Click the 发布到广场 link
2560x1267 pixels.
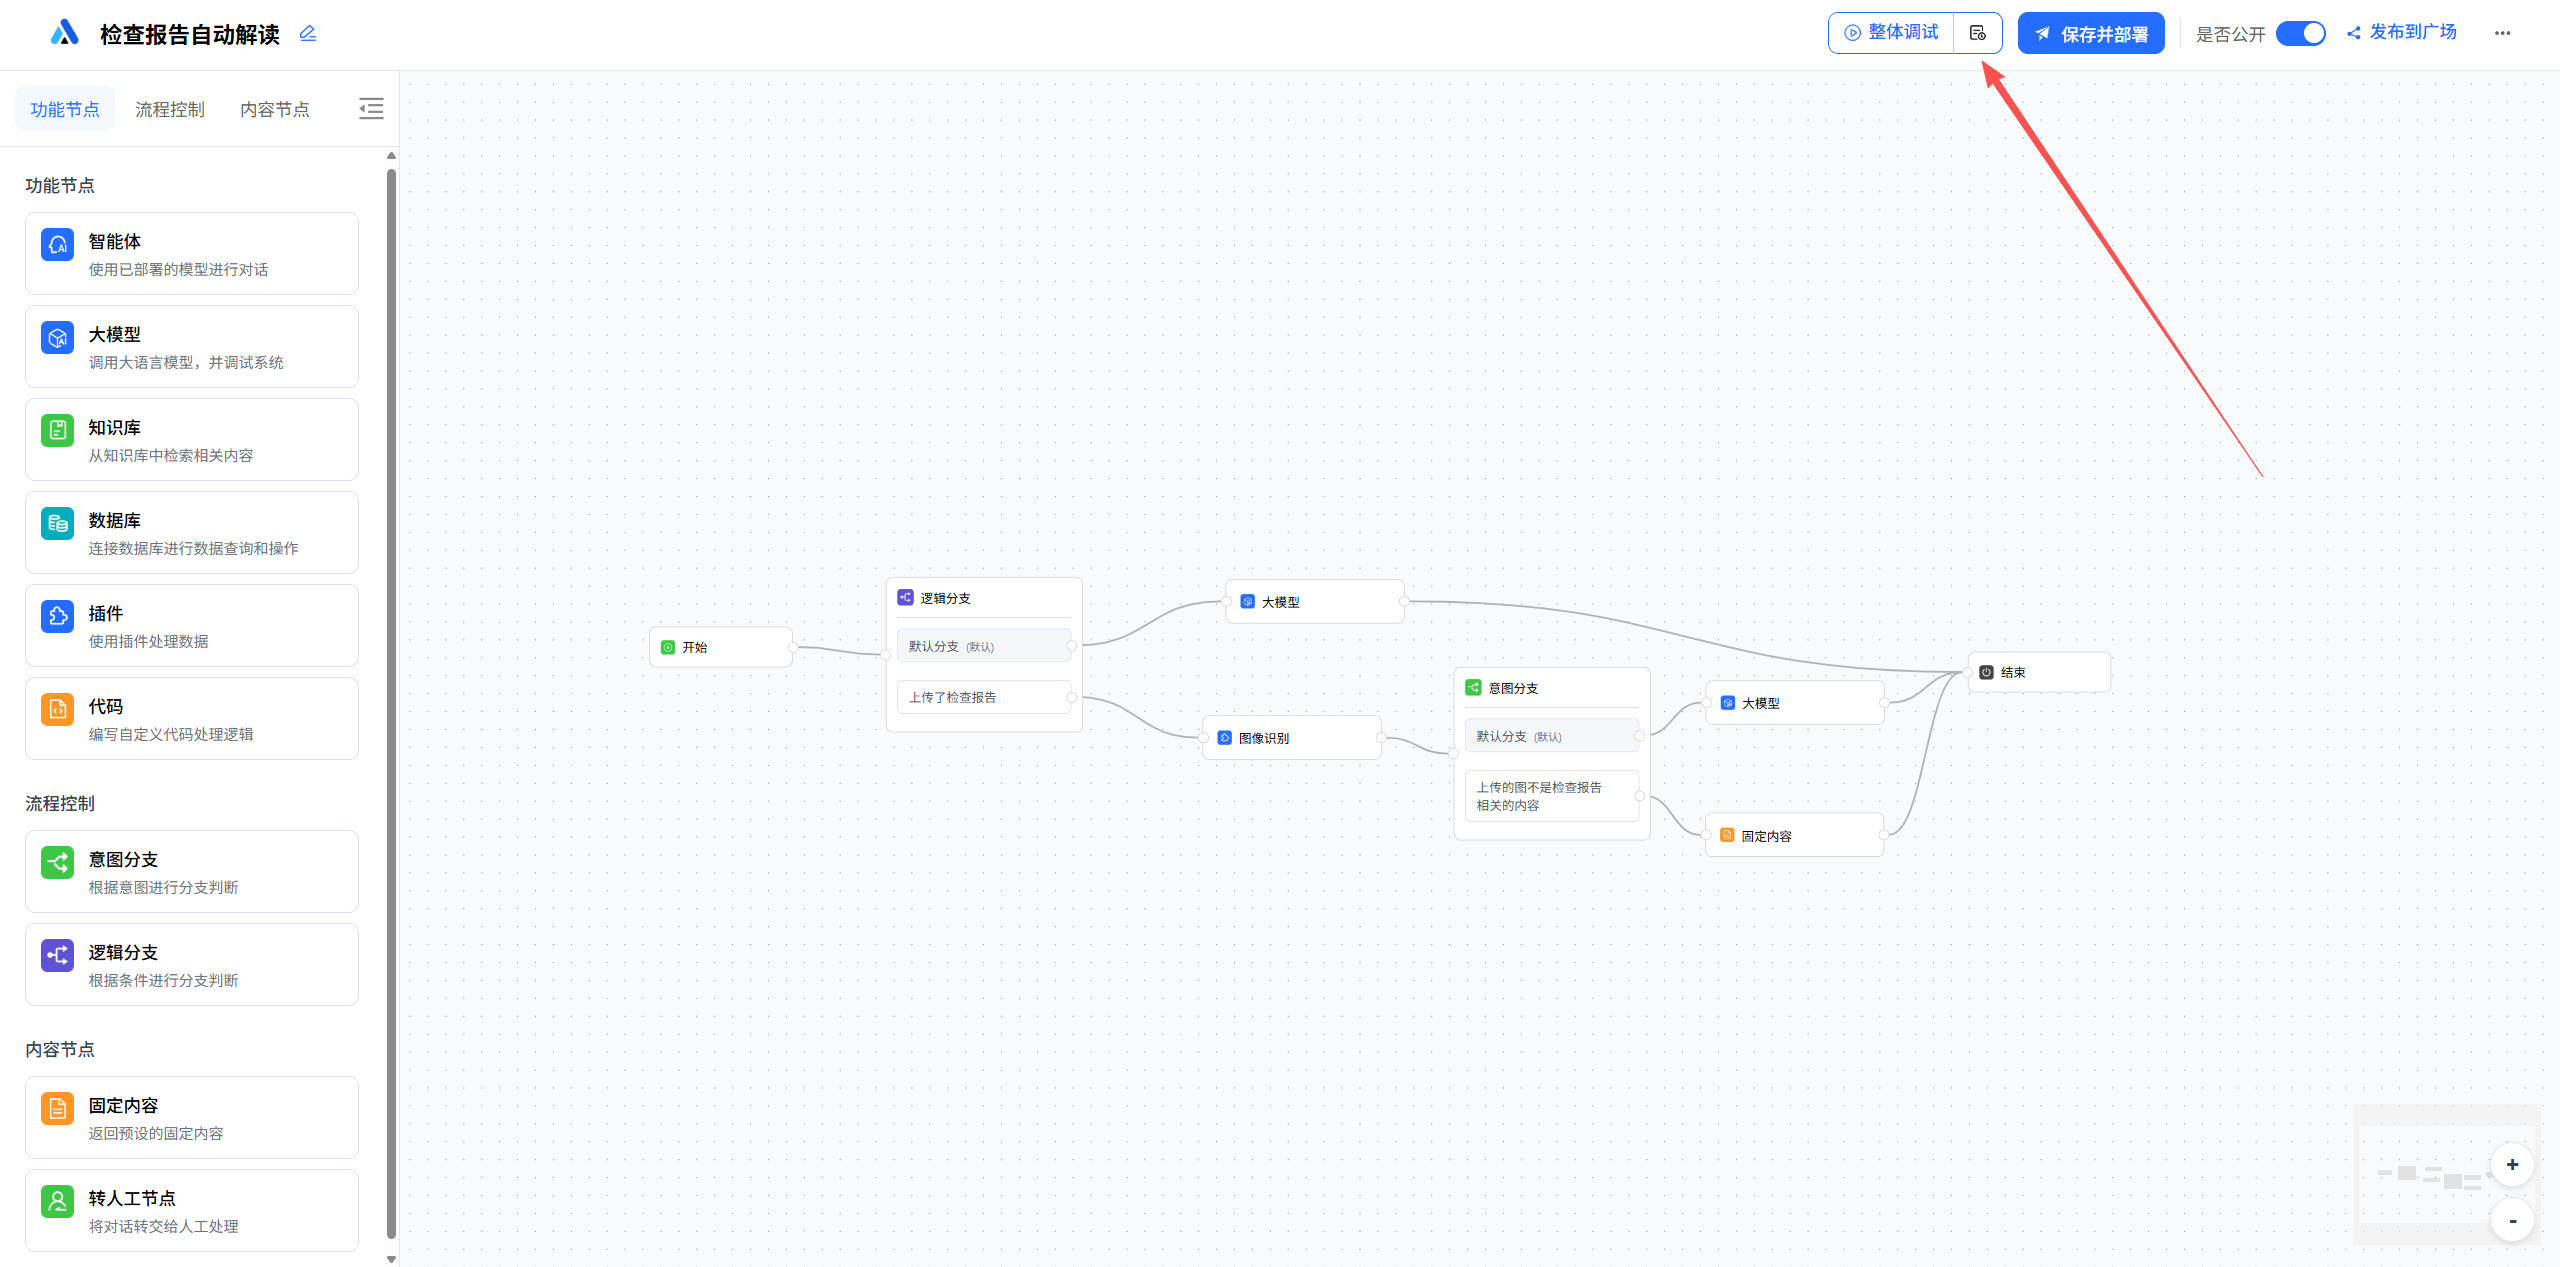click(2402, 33)
